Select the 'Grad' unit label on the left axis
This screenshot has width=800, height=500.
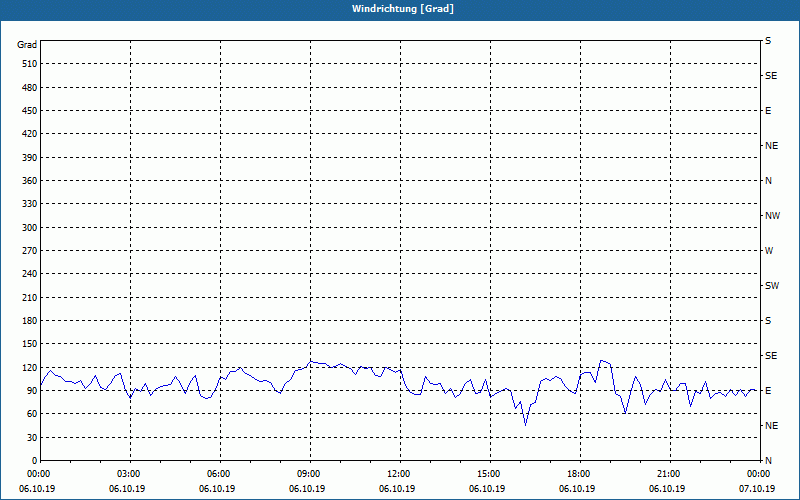coord(27,45)
